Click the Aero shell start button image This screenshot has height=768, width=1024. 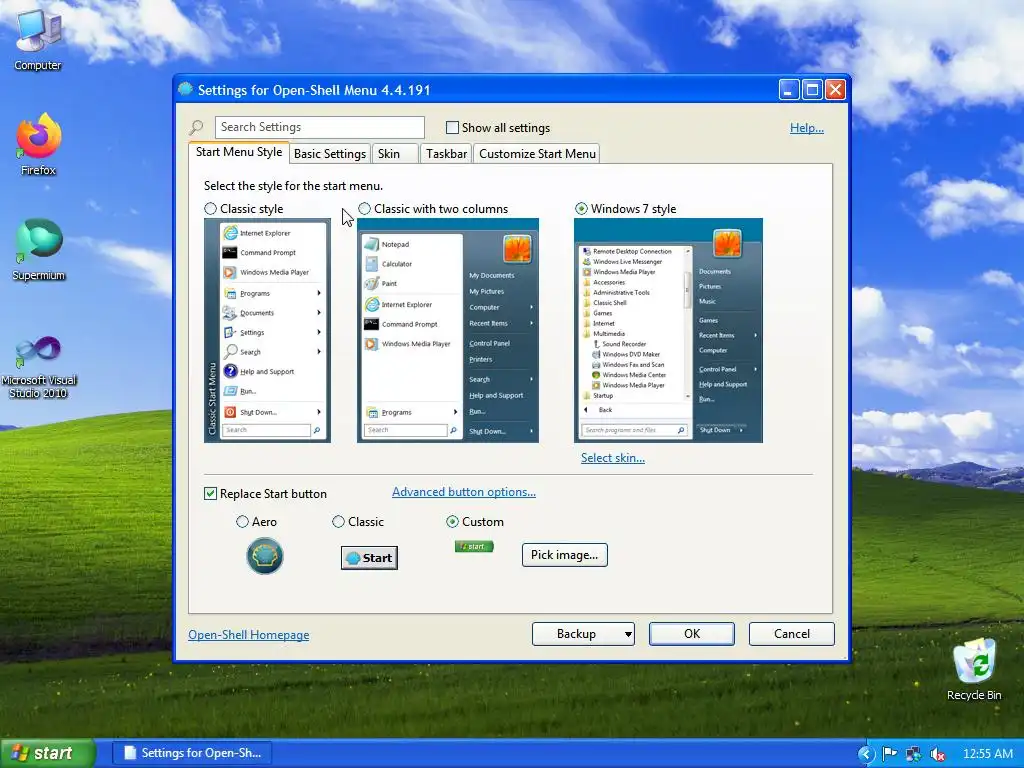coord(264,556)
